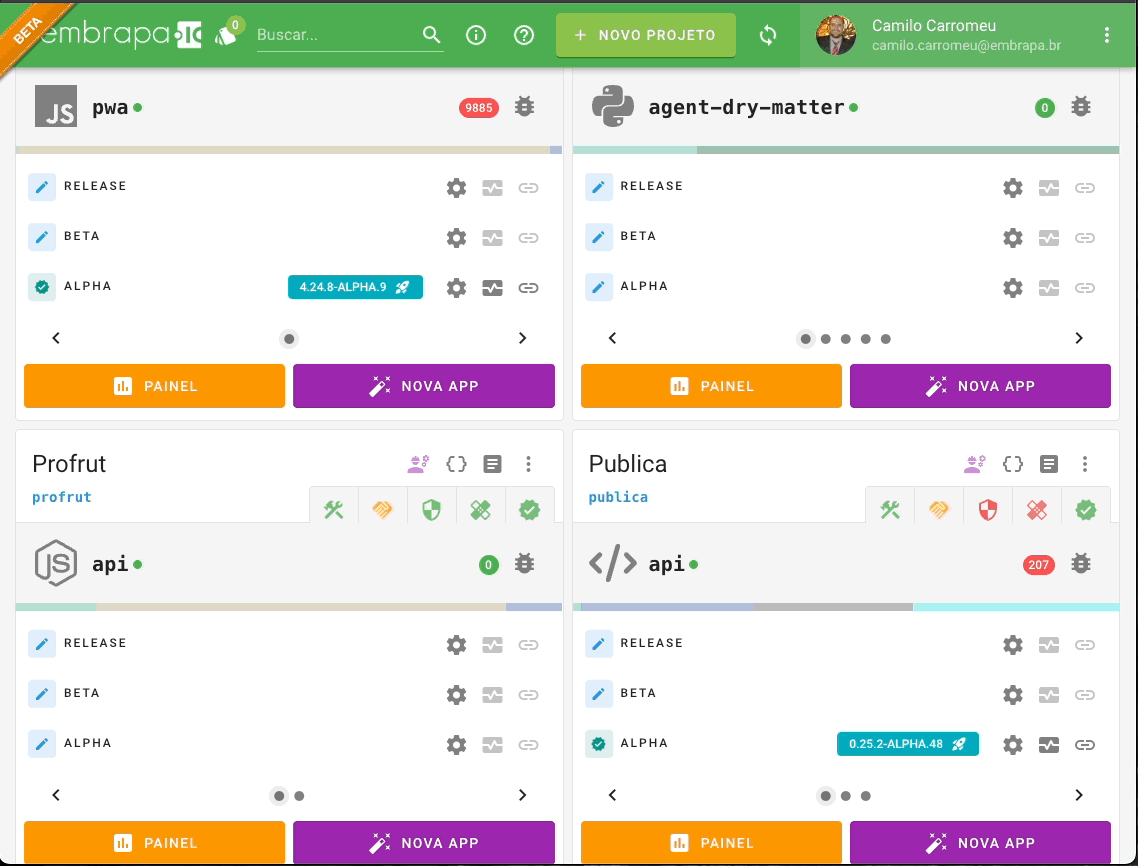Image resolution: width=1138 pixels, height=866 pixels.
Task: Open Publica code braces icon
Action: 1012,464
